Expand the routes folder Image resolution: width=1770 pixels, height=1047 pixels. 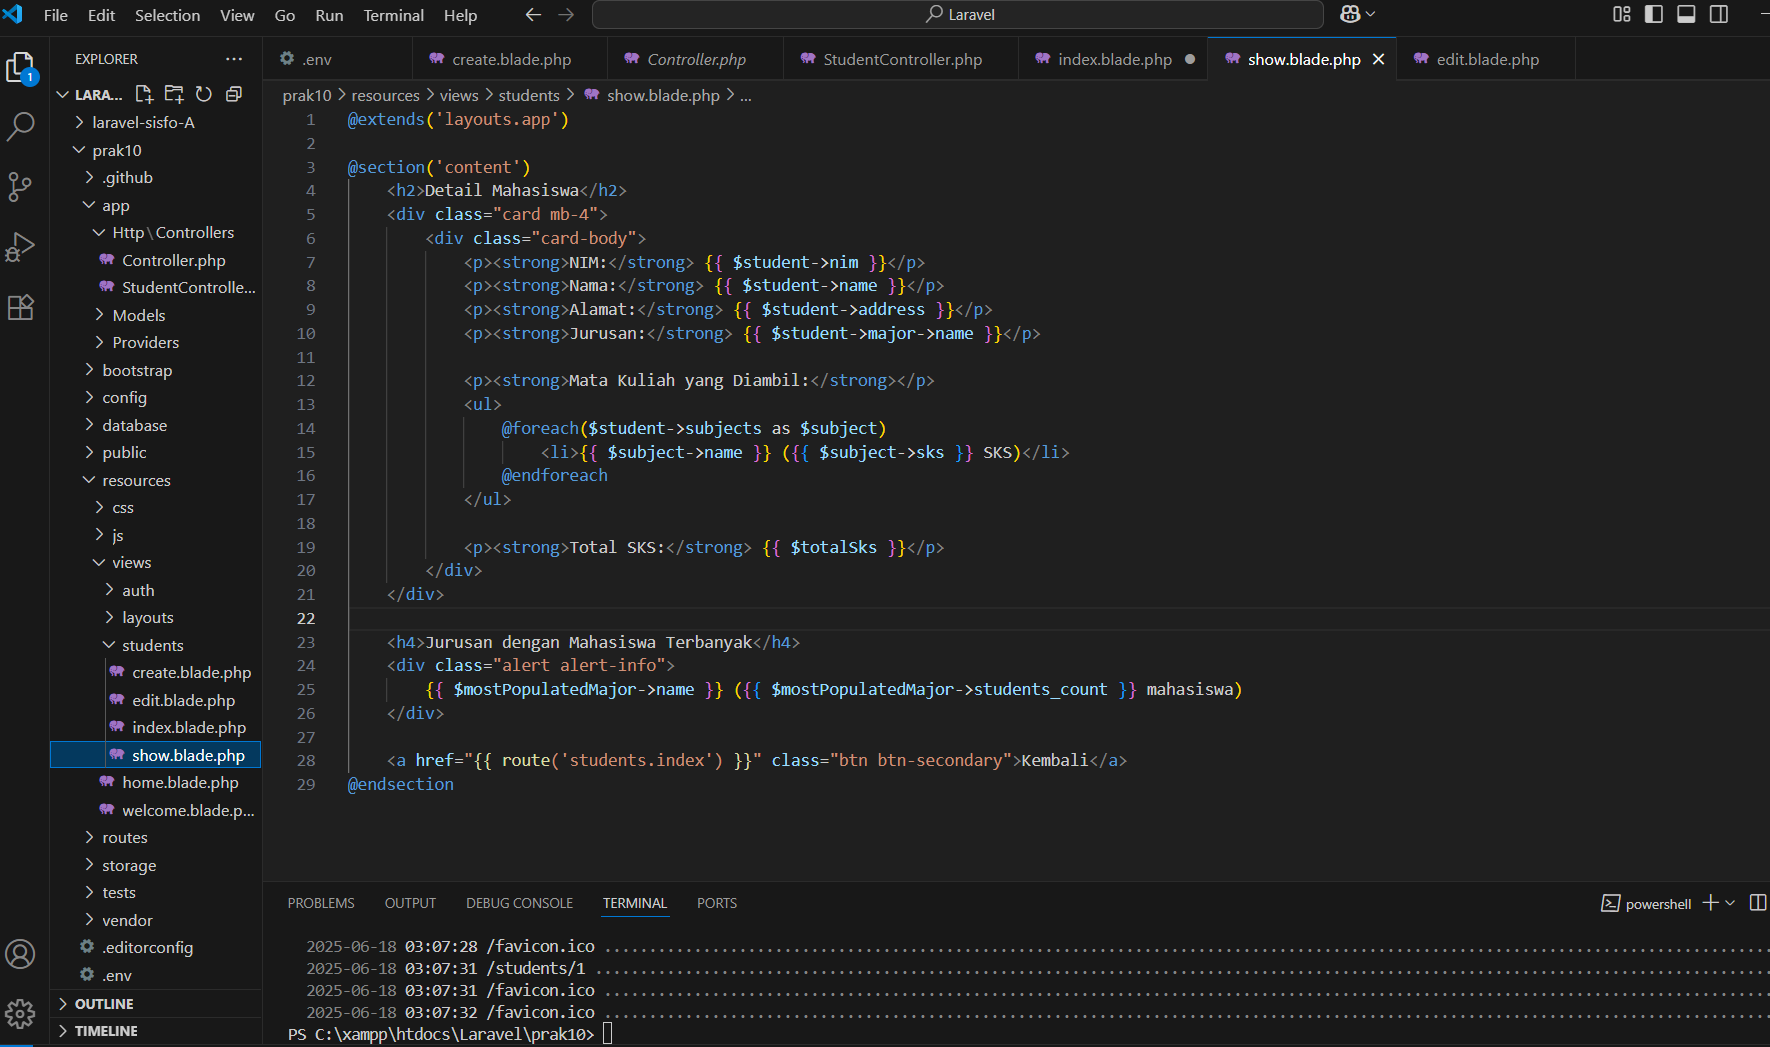[x=124, y=838]
